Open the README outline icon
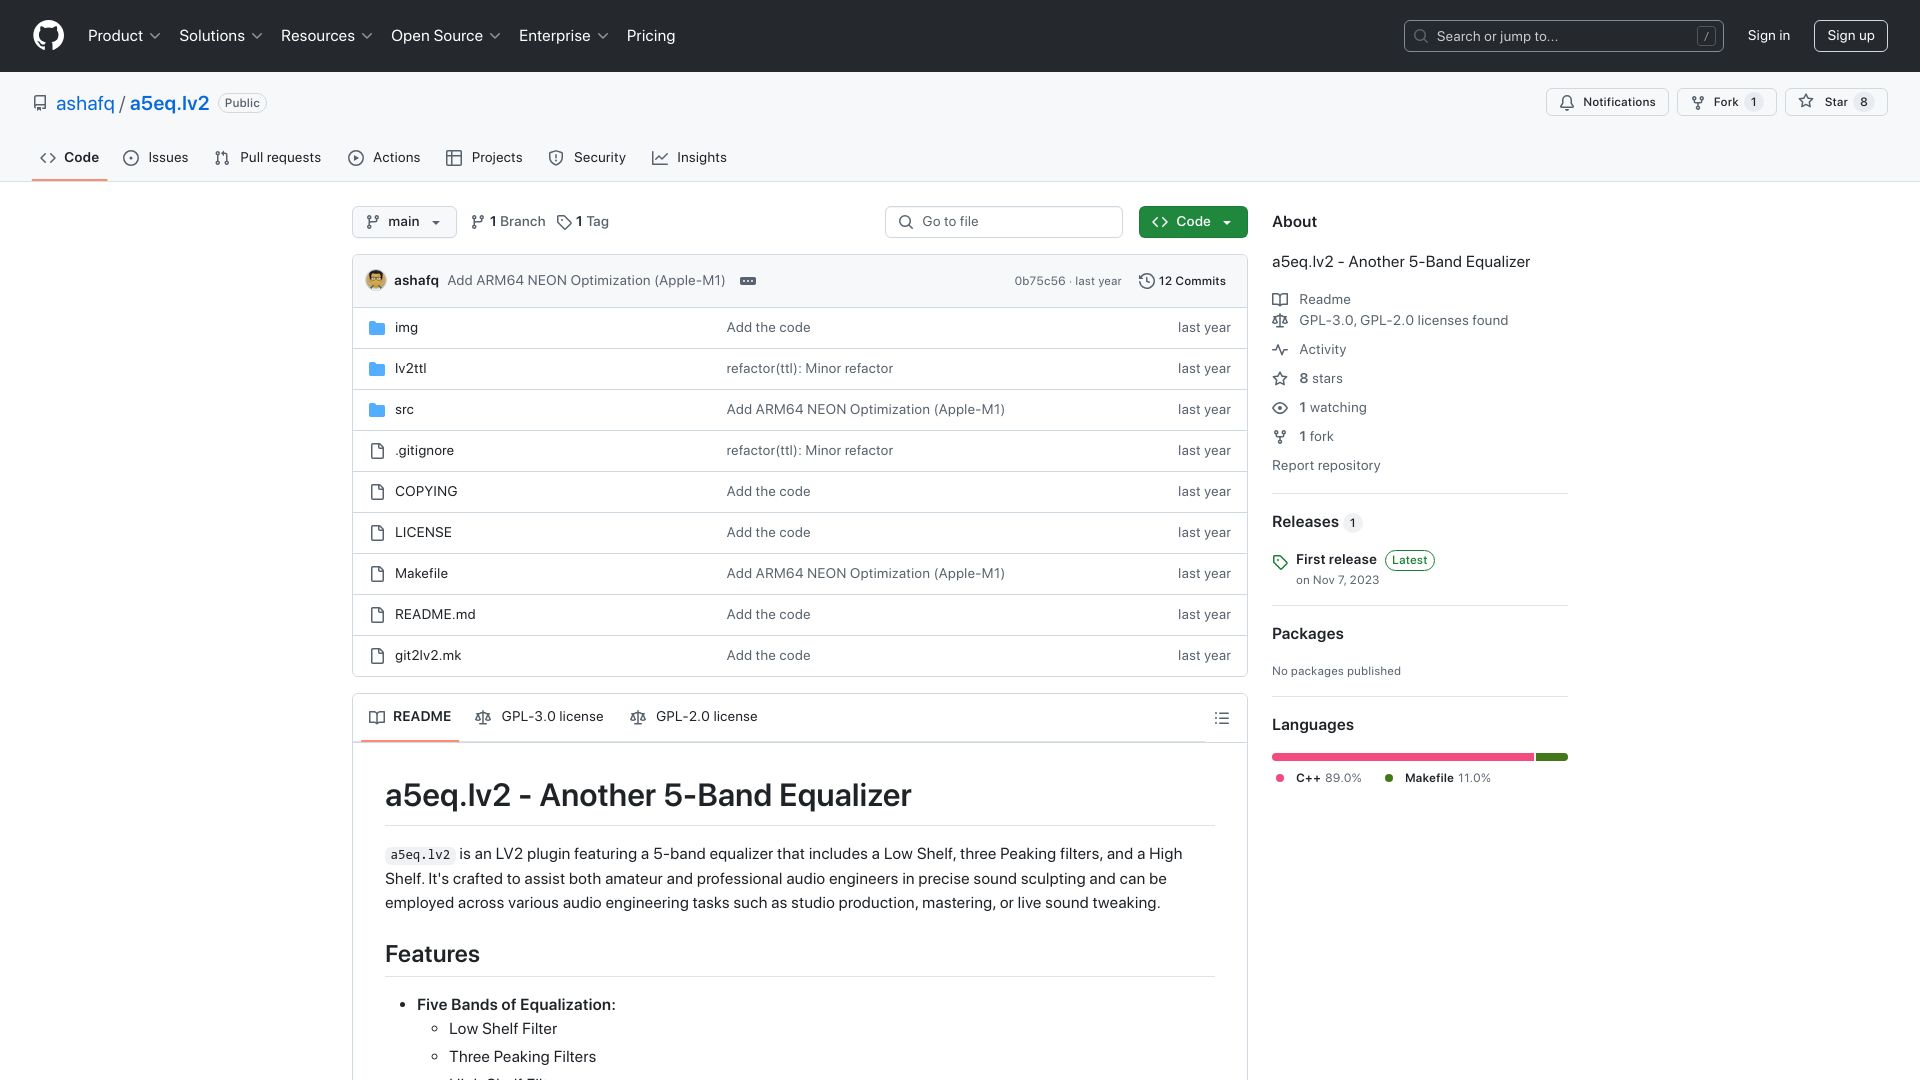 point(1222,718)
